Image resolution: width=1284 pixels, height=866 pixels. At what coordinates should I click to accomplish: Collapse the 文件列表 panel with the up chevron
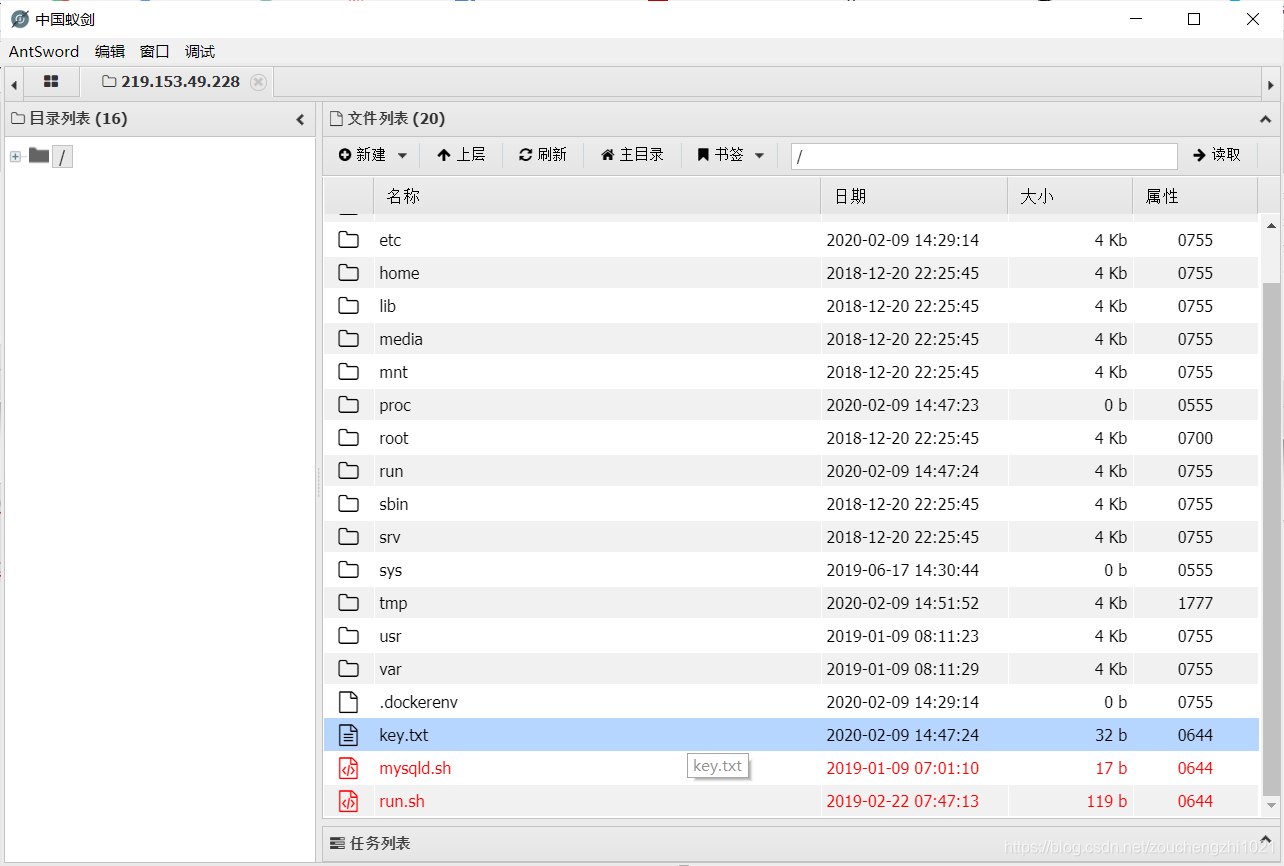1263,119
